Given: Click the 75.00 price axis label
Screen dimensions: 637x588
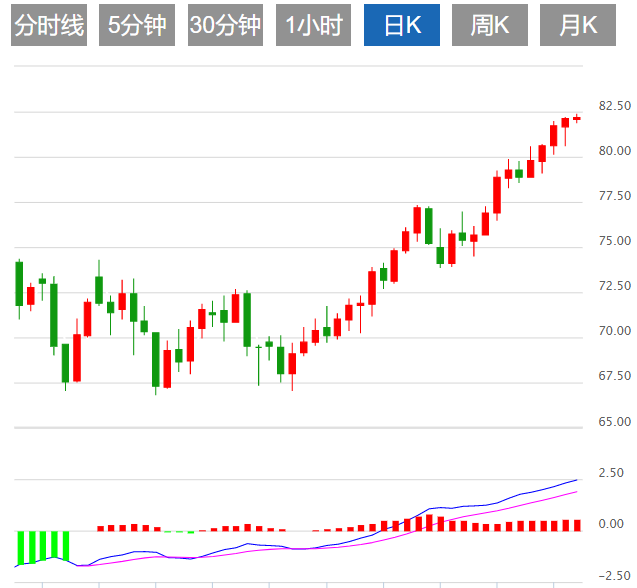Looking at the screenshot, I should tap(615, 241).
